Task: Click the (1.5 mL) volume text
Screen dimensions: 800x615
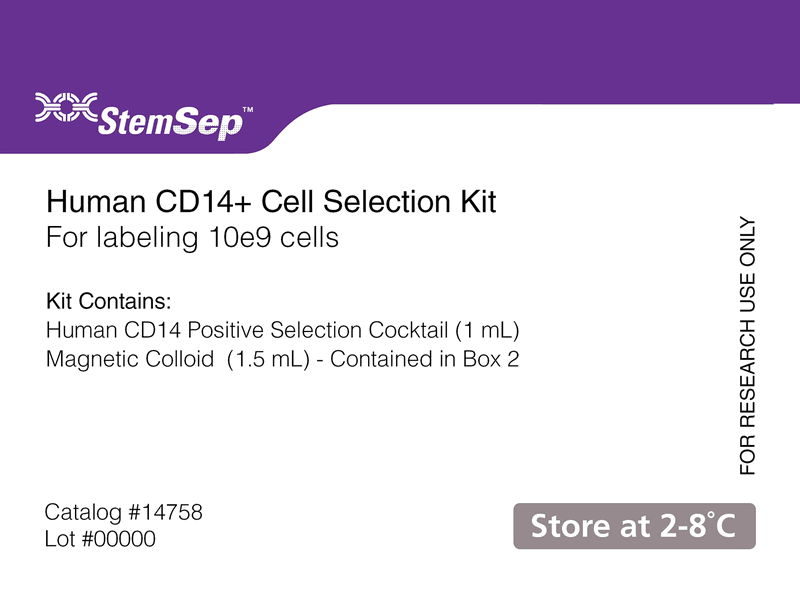Action: click(268, 360)
